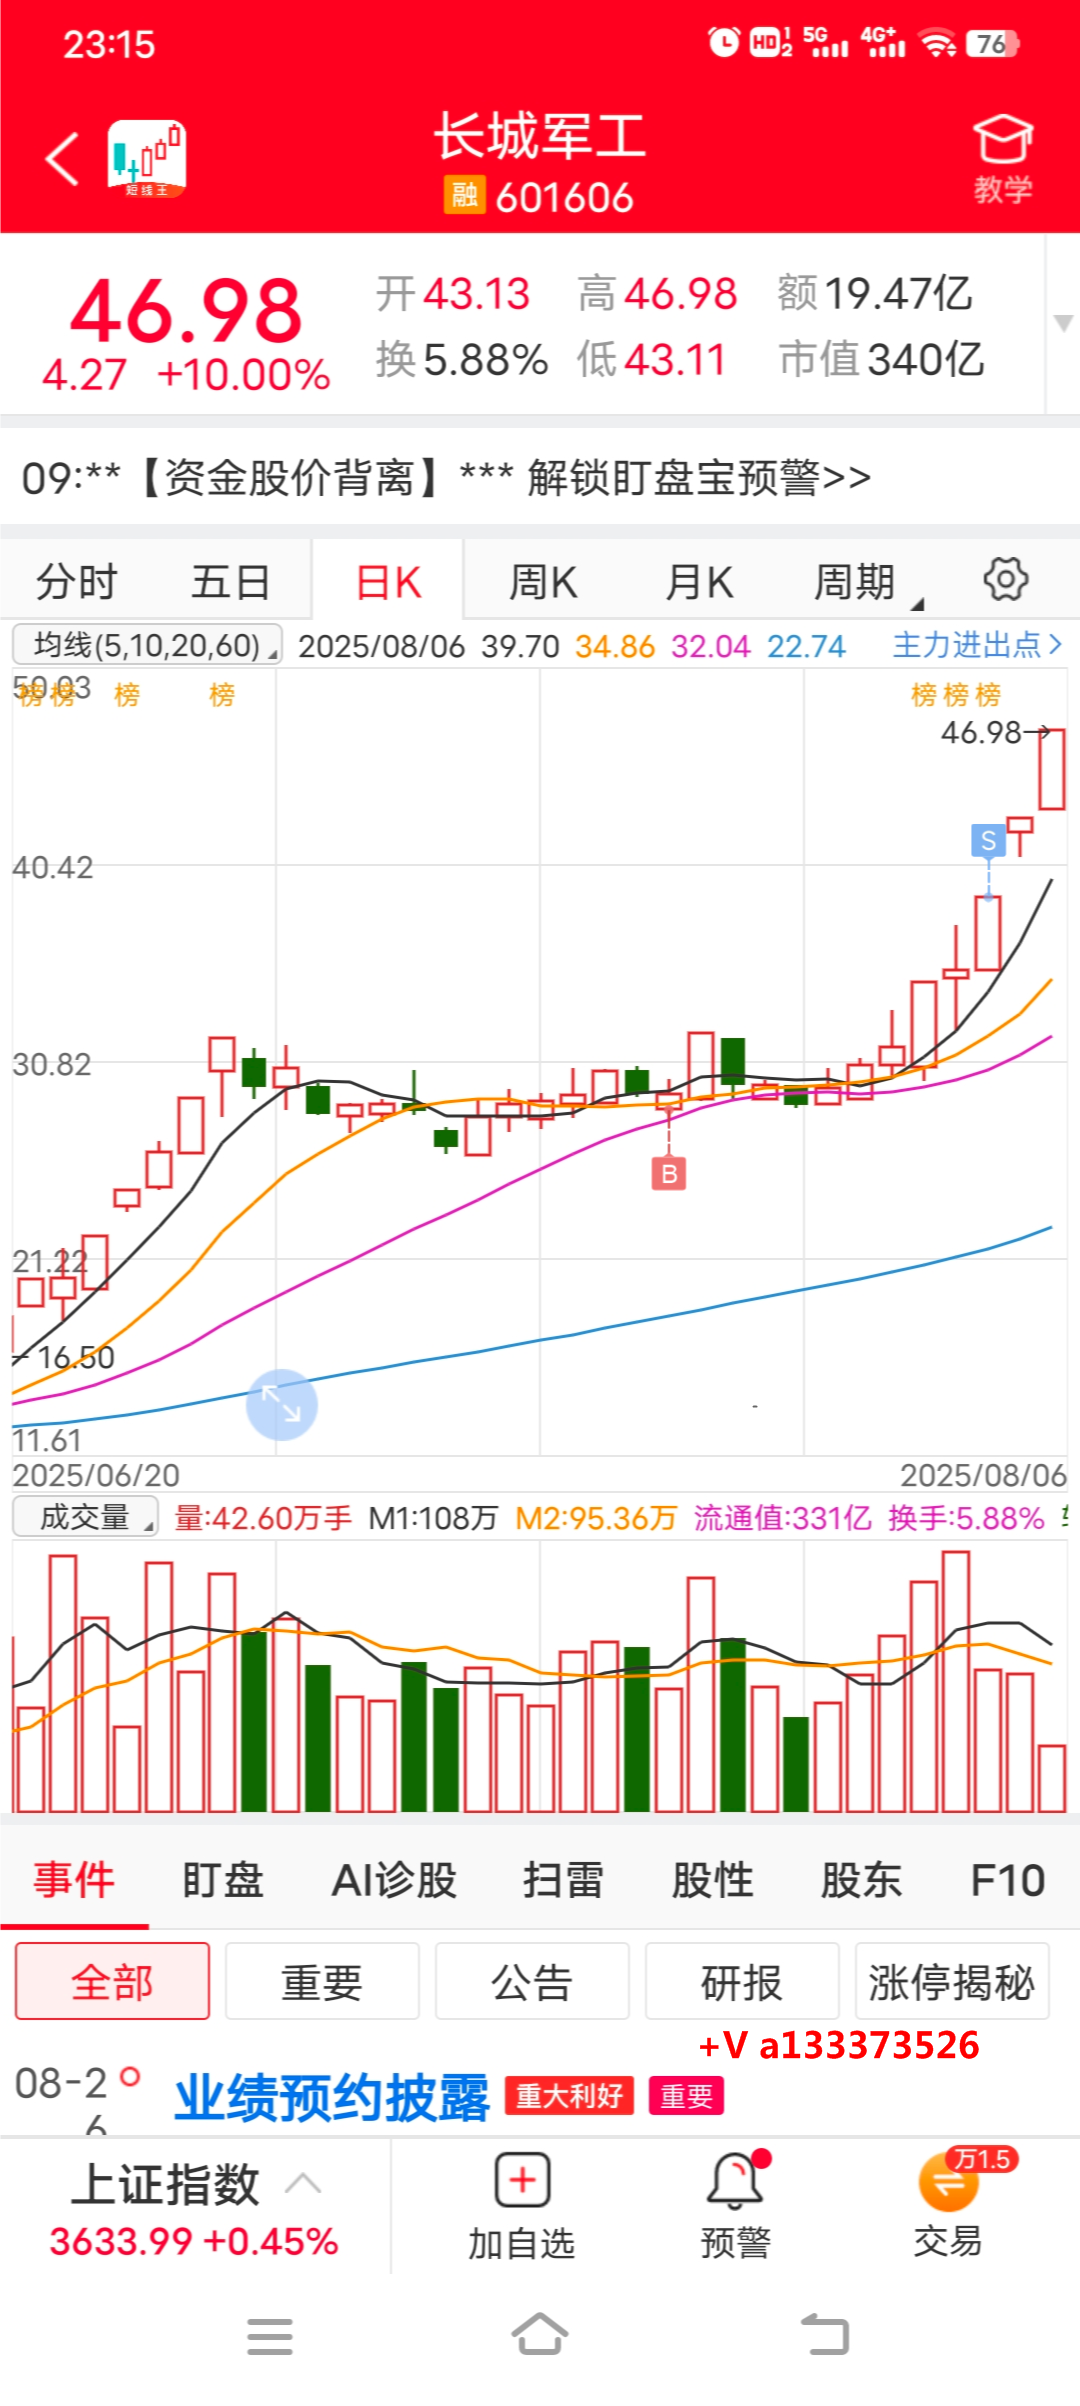Tap the tallest volume bar near the chart's right end
1080x2406 pixels.
[x=956, y=1681]
